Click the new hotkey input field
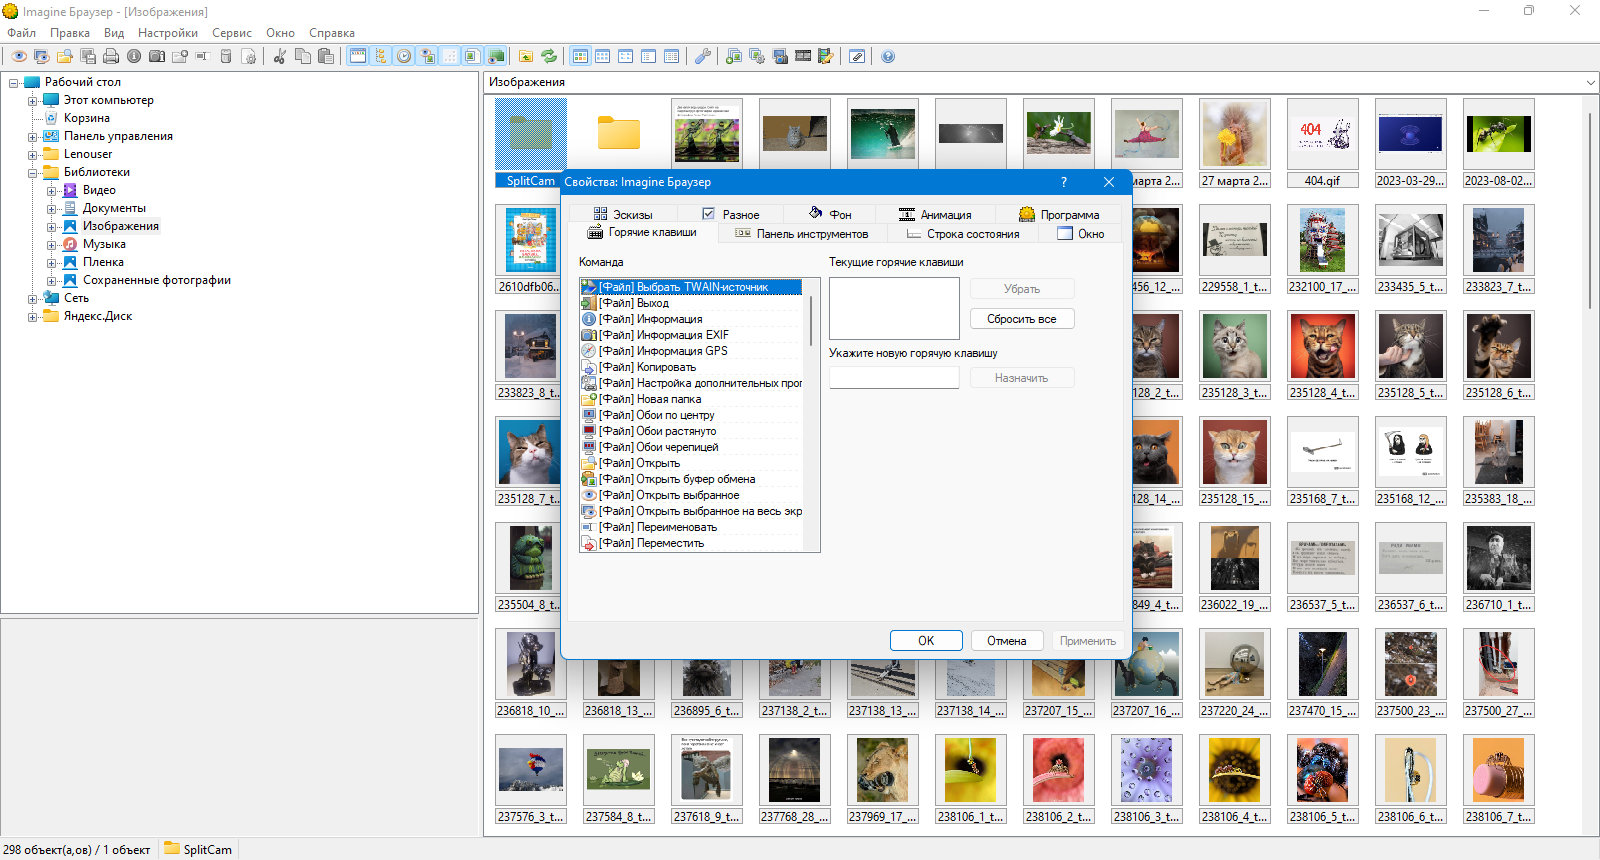 [894, 378]
